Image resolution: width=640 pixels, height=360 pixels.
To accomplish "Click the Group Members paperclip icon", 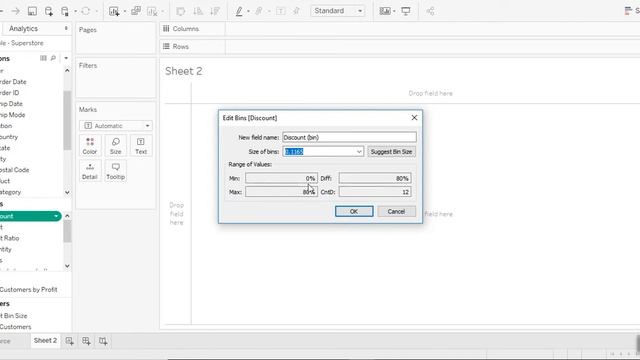I will coord(259,11).
